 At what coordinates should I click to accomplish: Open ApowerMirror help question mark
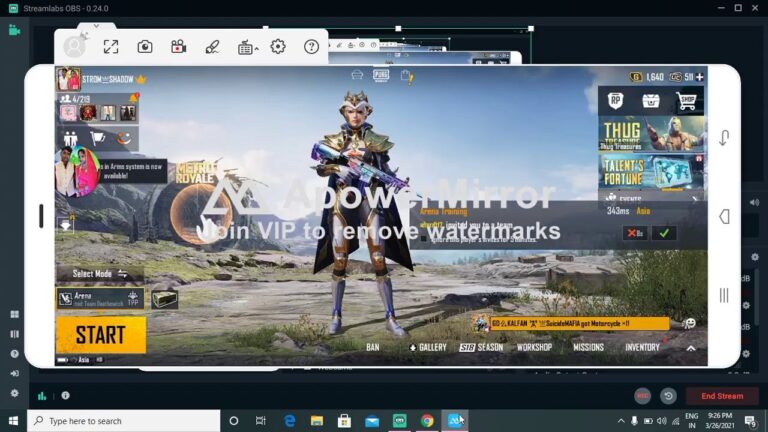[x=311, y=47]
